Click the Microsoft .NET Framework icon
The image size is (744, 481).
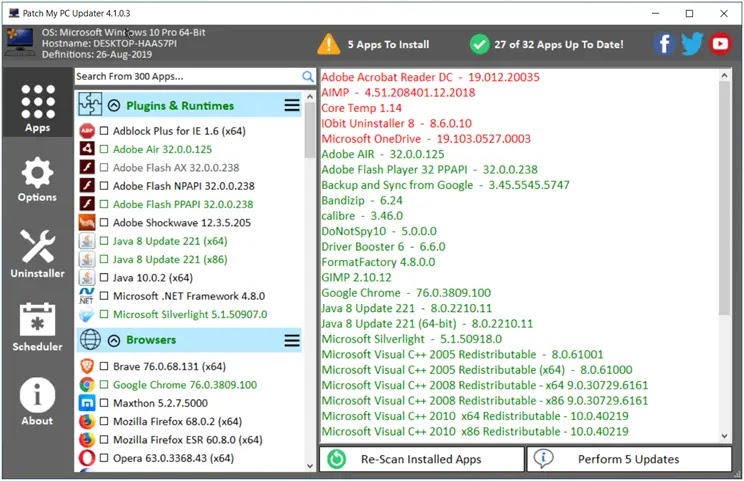(87, 296)
